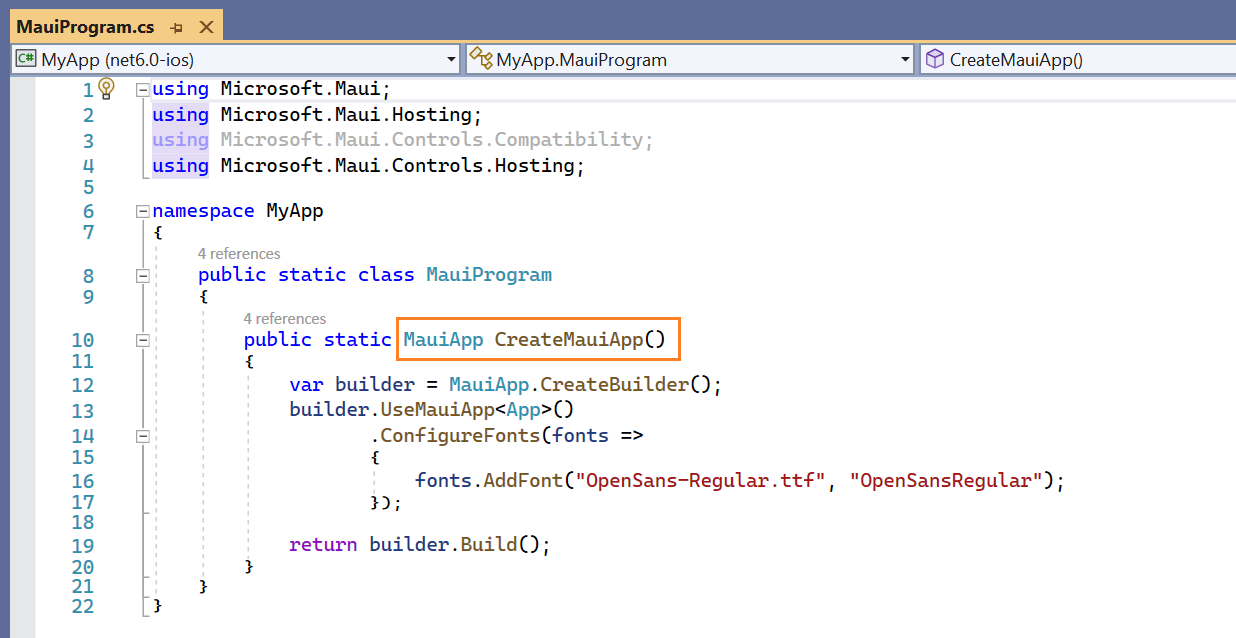Screen dimensions: 1236x638
Task: Click the lightbulb Quick Actions icon on line 1
Action: pyautogui.click(x=107, y=88)
